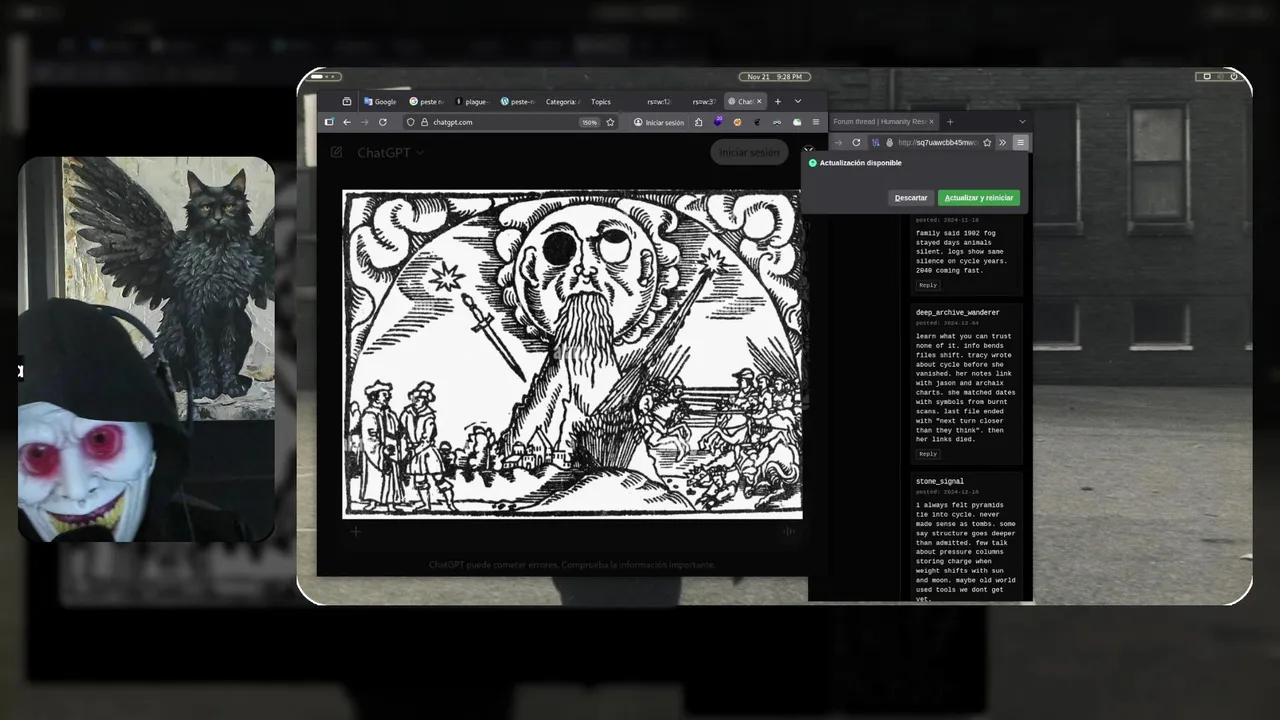This screenshot has width=1280, height=720.
Task: Click 'Descartar' on the update notice
Action: coord(911,198)
